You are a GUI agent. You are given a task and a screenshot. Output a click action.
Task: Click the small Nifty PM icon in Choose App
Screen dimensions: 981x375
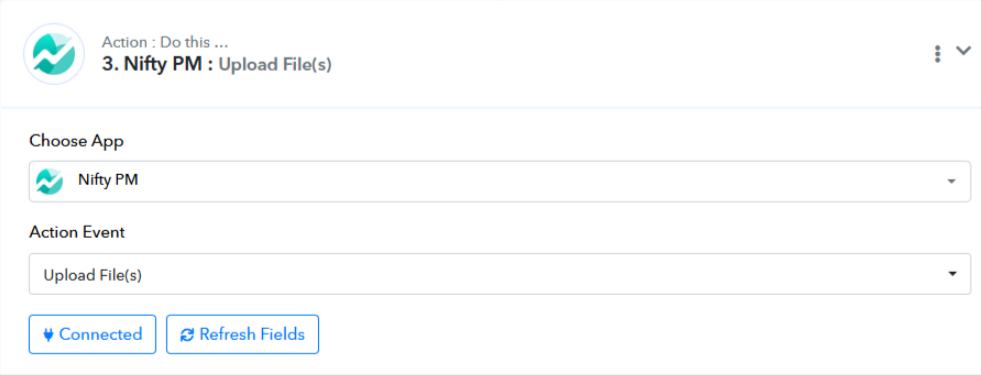coord(49,181)
